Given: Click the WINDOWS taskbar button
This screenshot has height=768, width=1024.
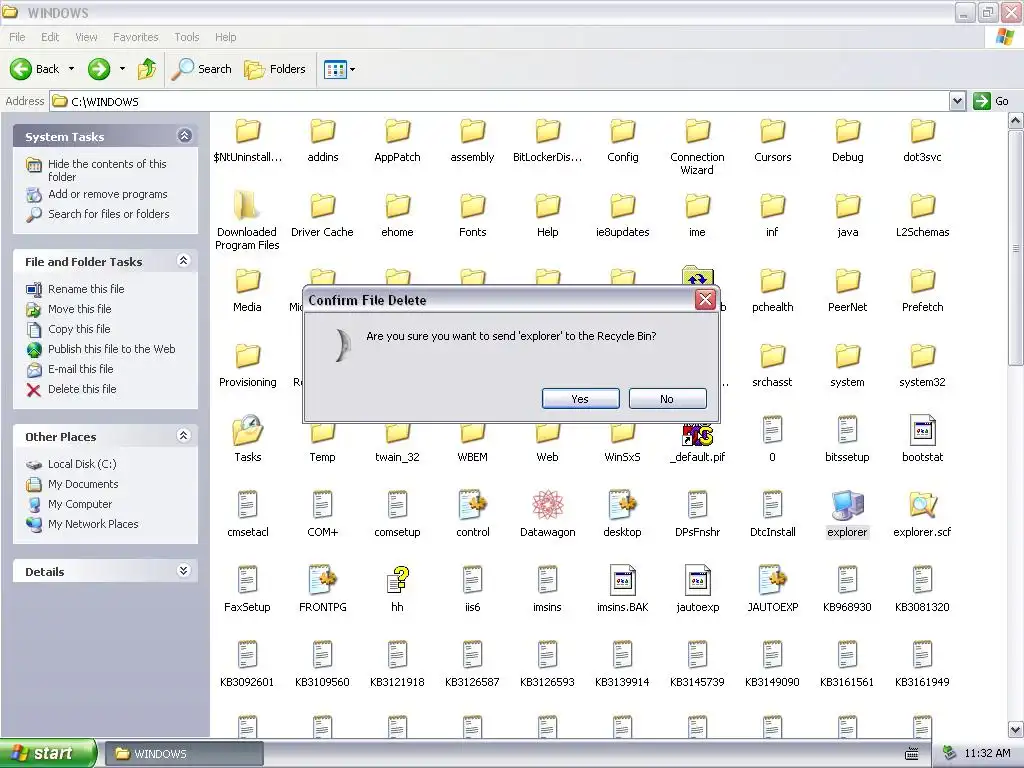Looking at the screenshot, I should click(184, 754).
